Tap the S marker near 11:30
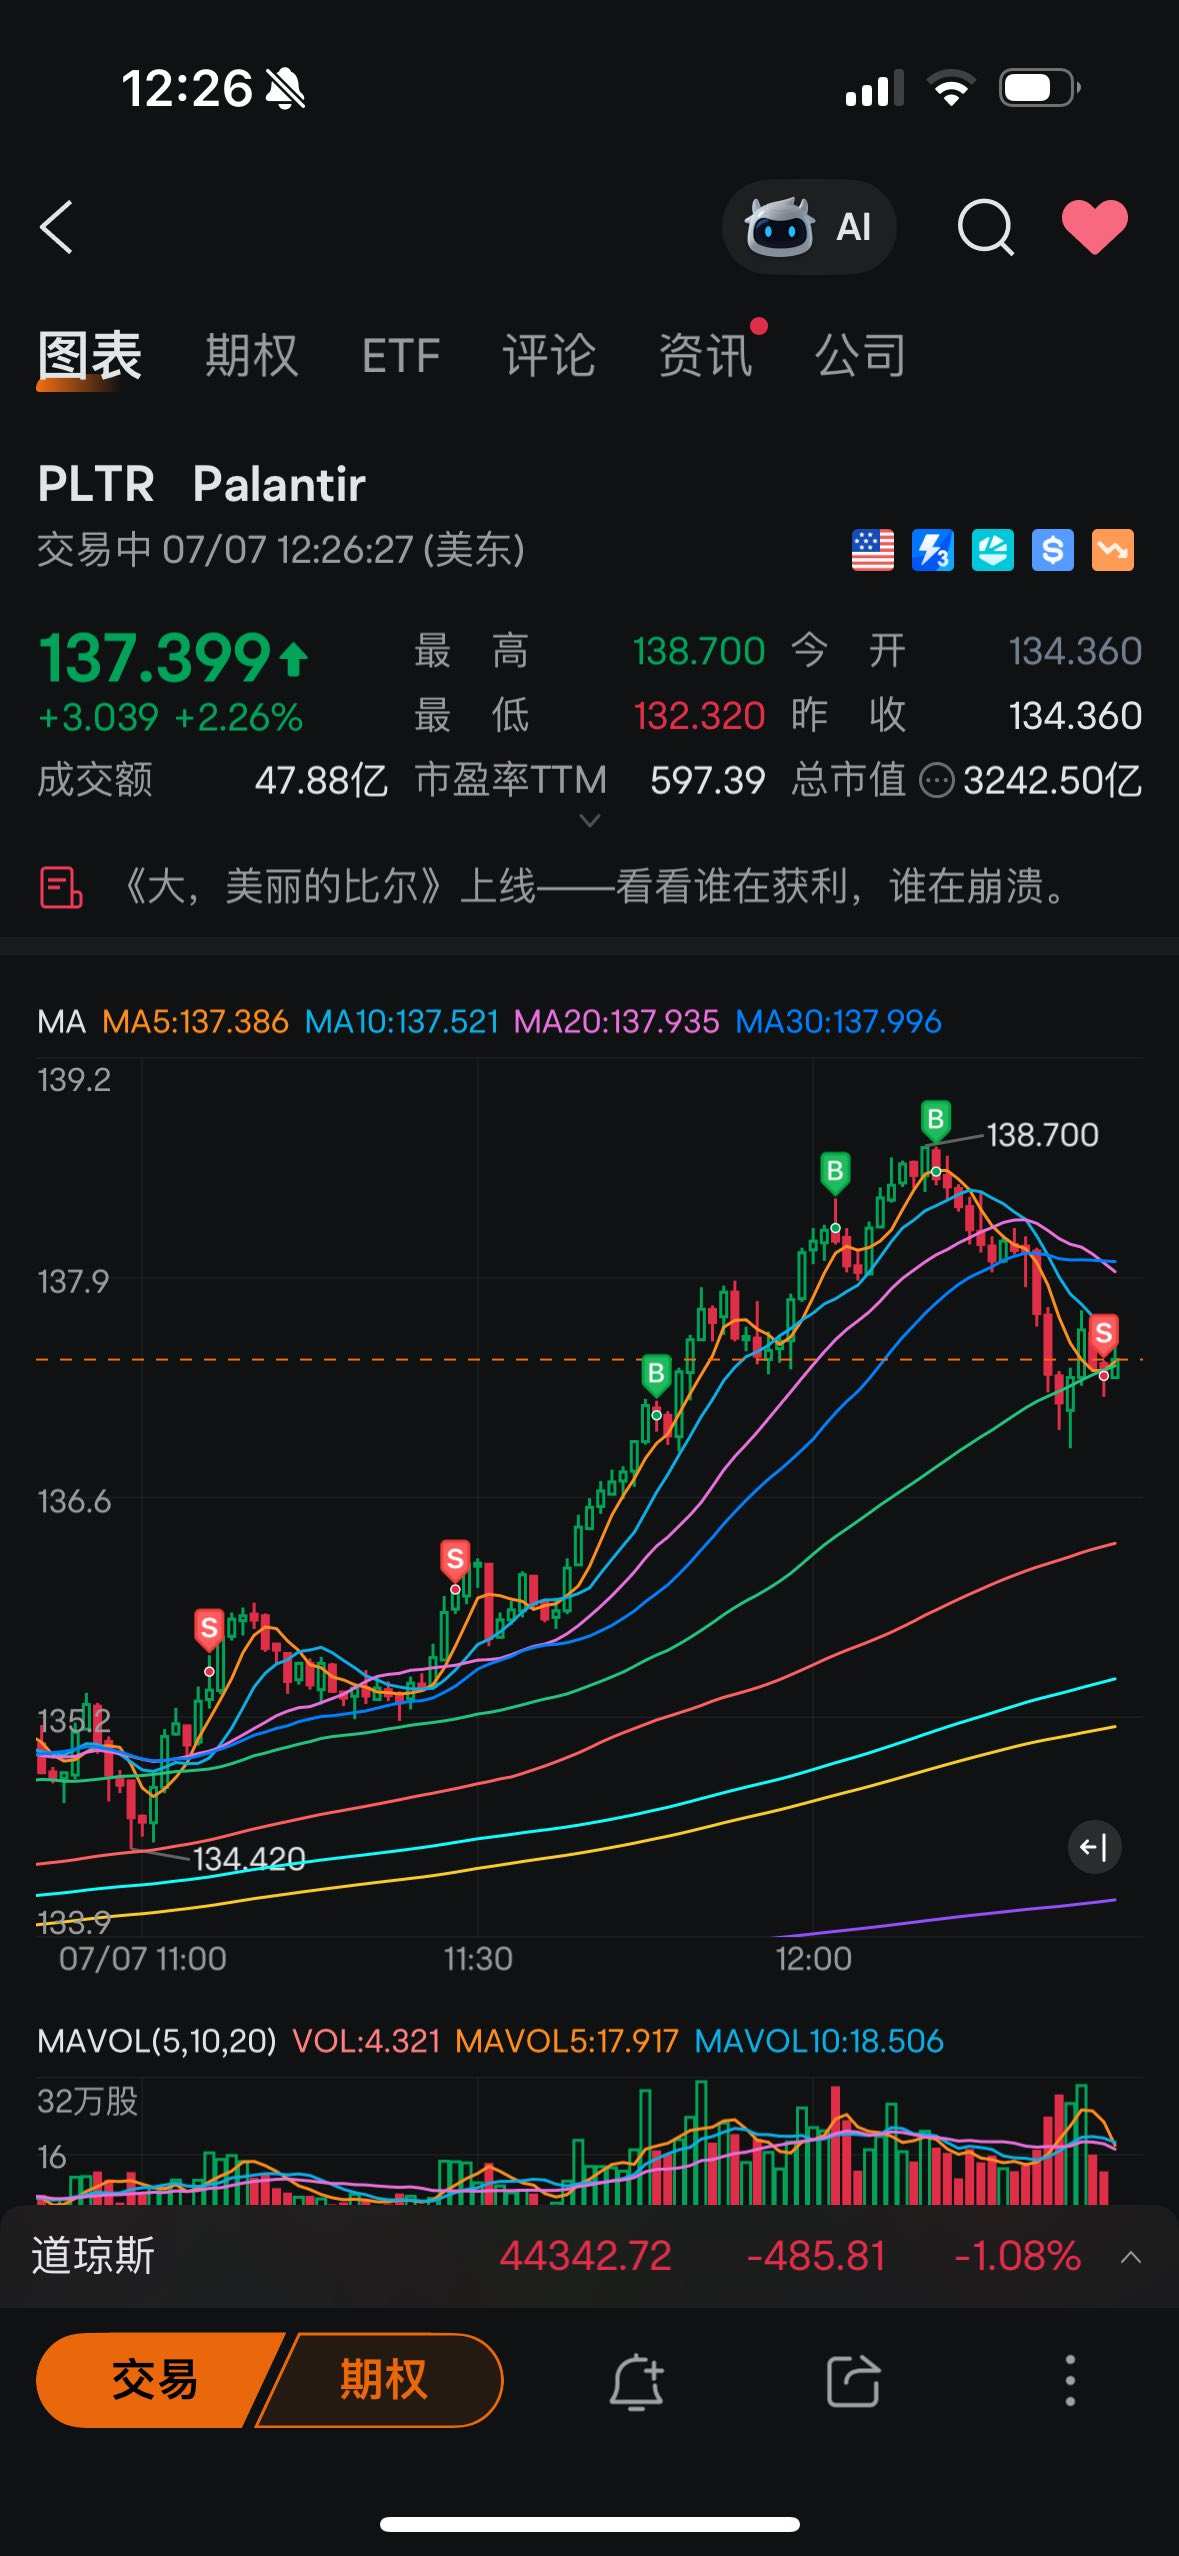The height and width of the screenshot is (2556, 1179). (455, 1560)
